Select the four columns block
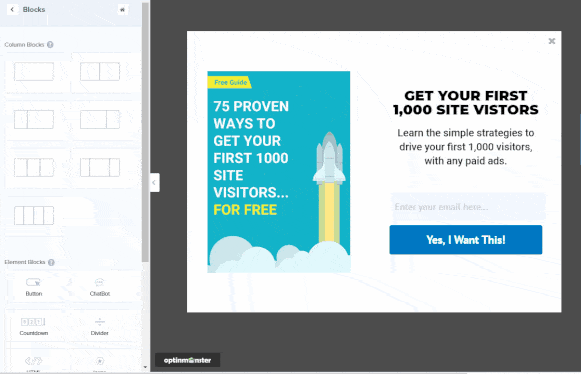This screenshot has width=581, height=374. click(x=34, y=215)
